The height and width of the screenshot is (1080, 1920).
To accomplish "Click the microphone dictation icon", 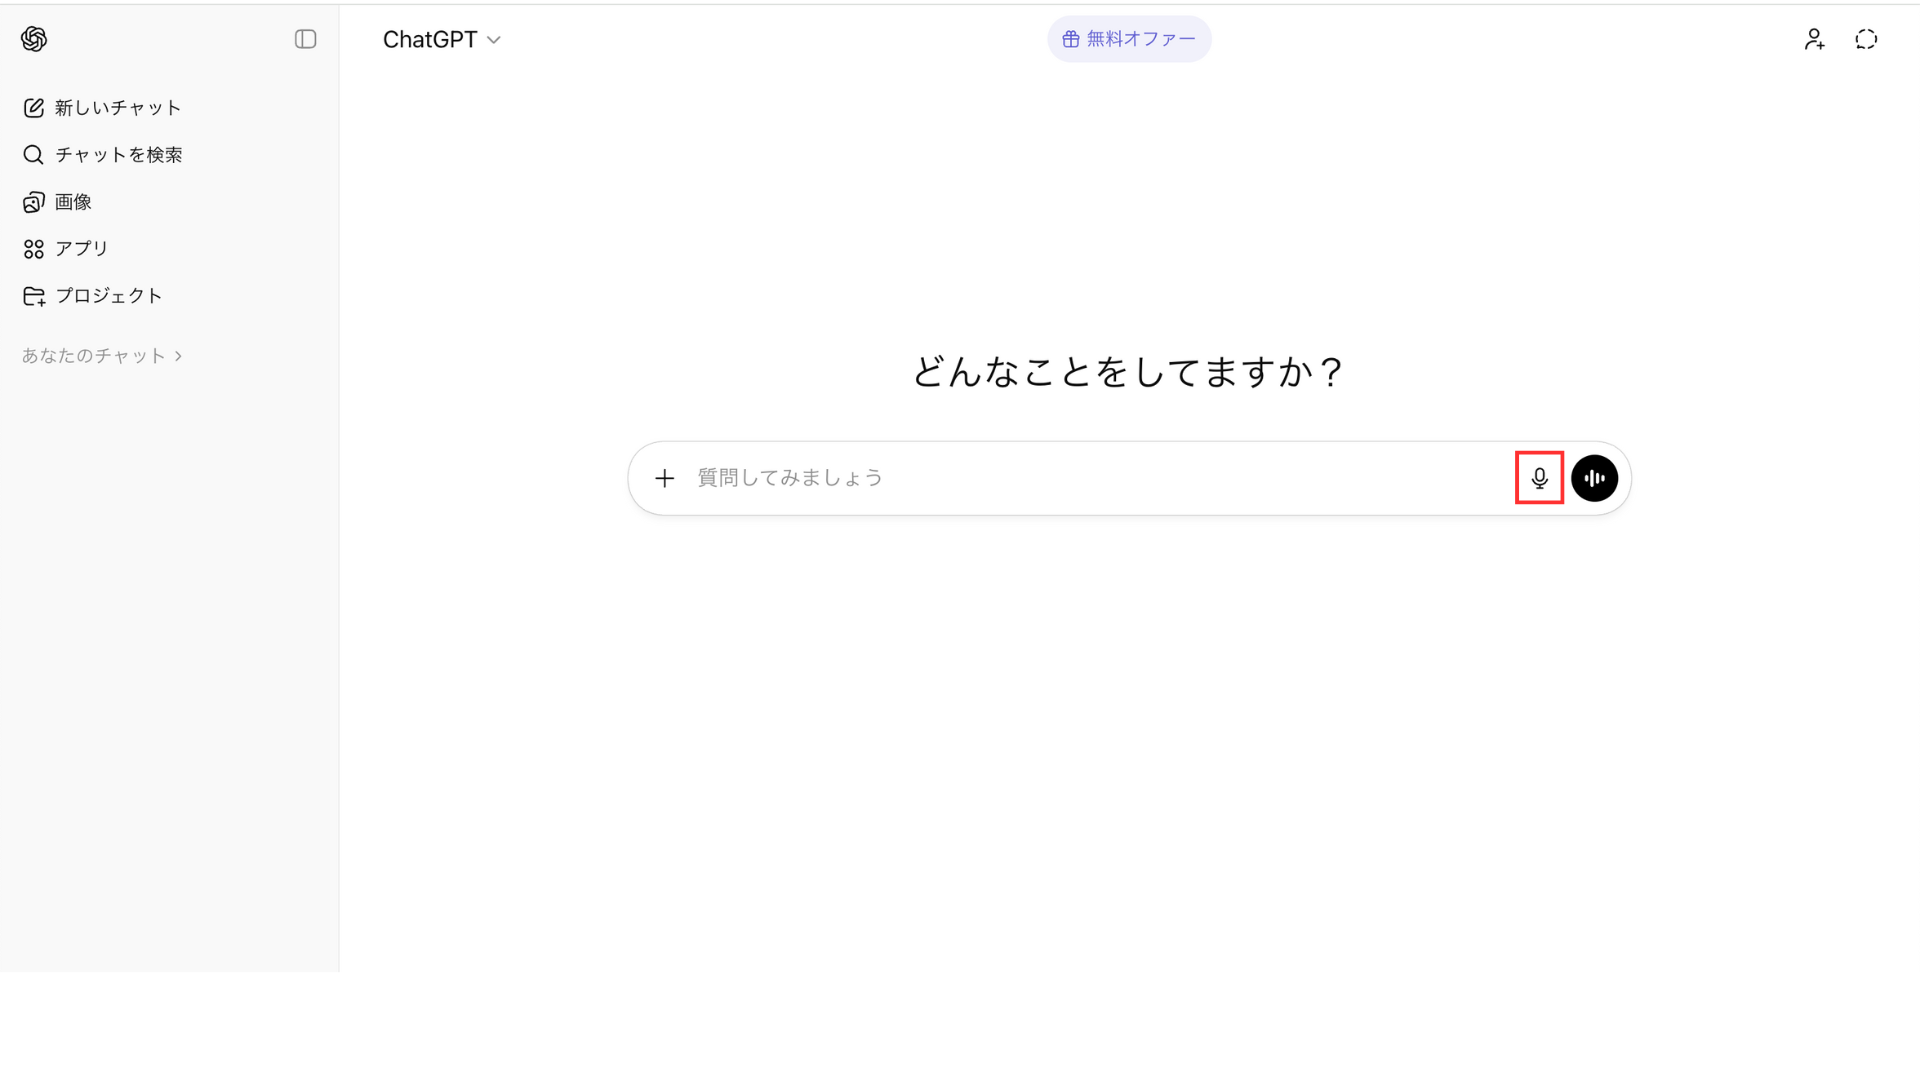I will coord(1539,478).
